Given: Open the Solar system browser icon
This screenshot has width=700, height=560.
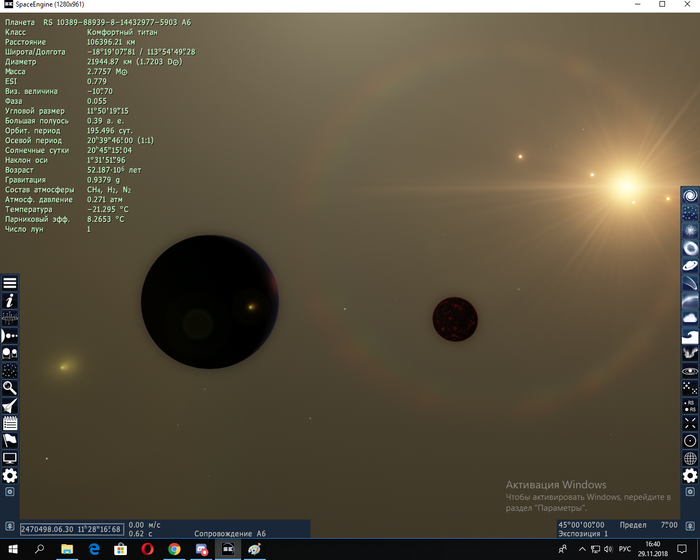Looking at the screenshot, I should [10, 335].
